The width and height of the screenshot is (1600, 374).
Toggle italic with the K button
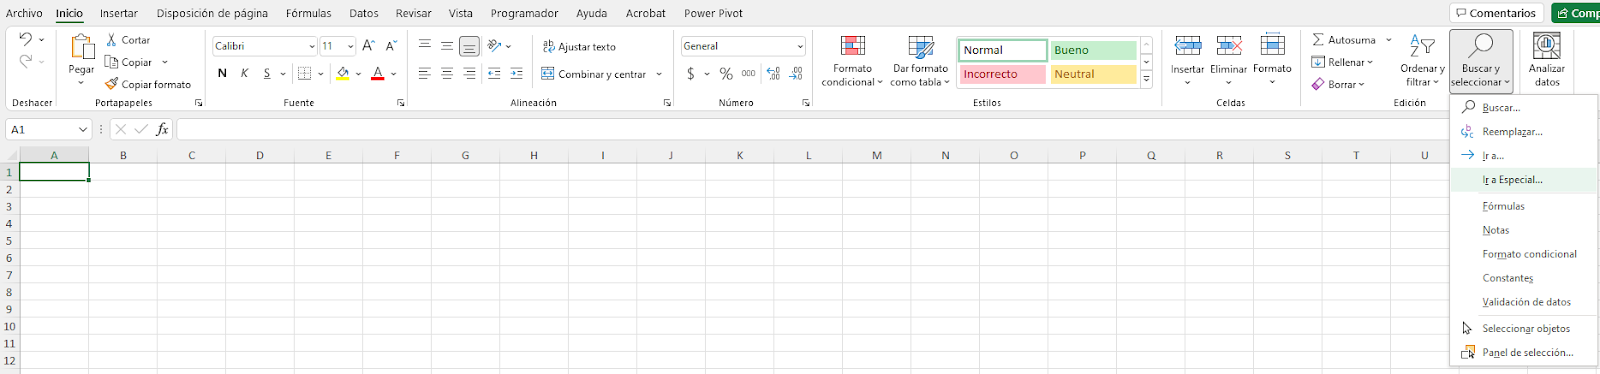(244, 73)
